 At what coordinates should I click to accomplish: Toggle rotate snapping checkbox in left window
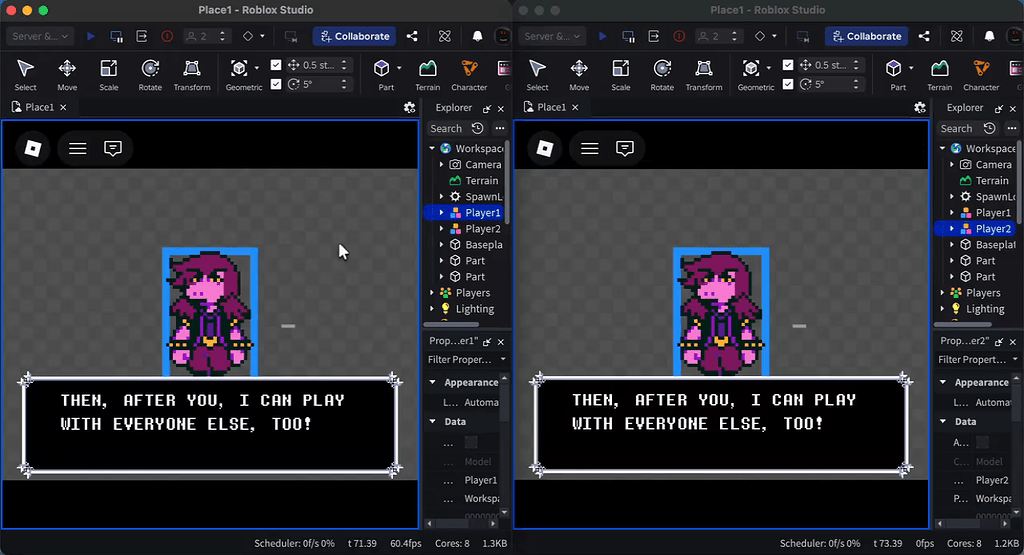tap(276, 84)
